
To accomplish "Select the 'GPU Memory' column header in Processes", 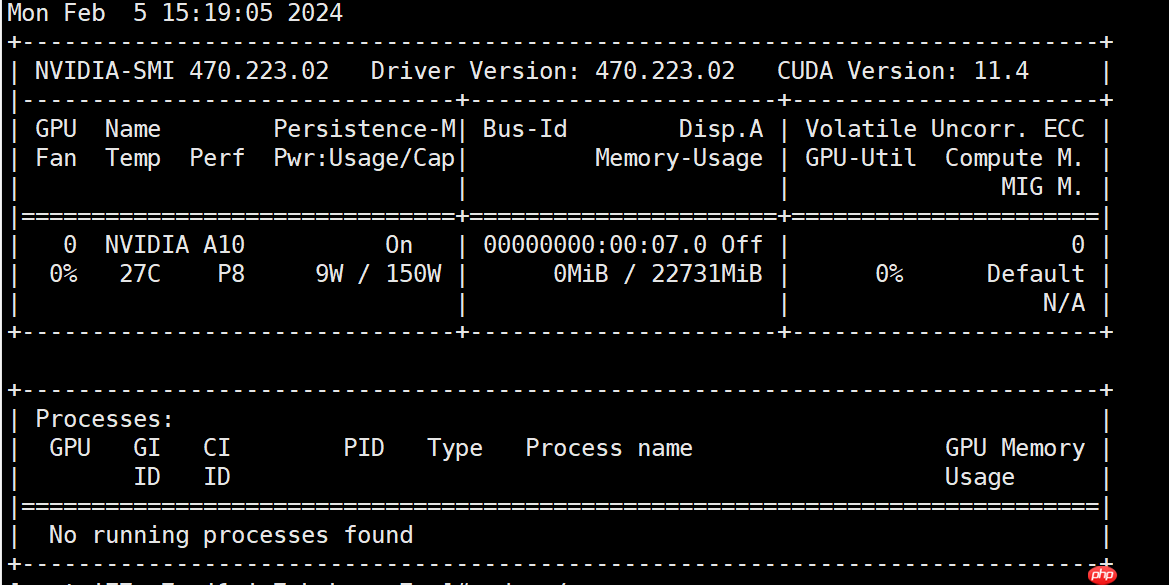I will [1015, 449].
